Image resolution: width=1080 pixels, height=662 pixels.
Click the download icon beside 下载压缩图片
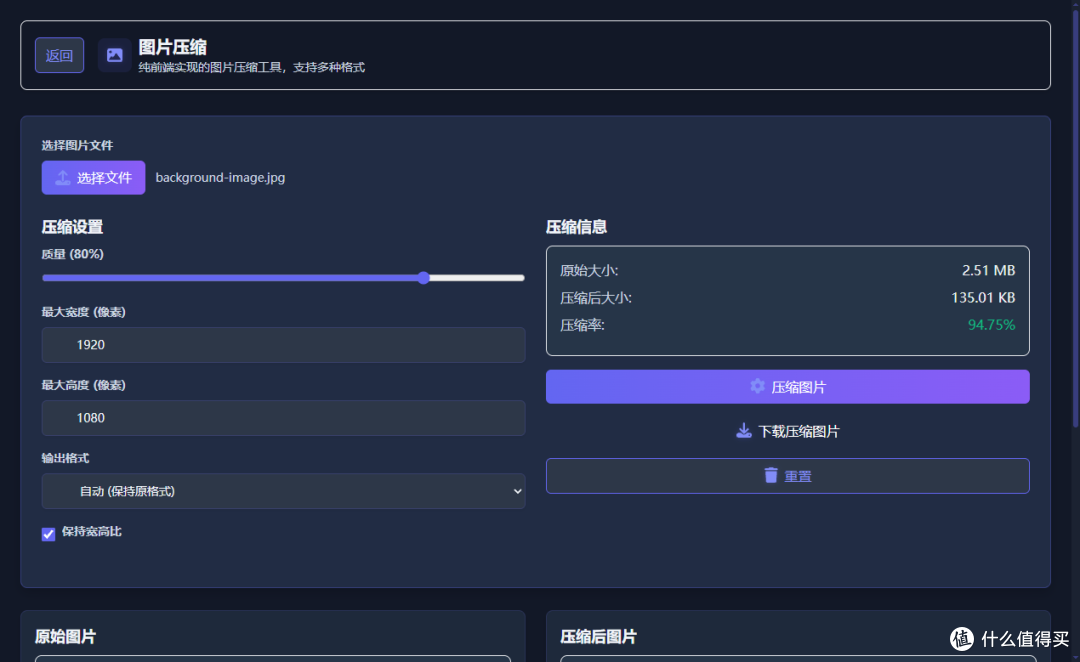[x=744, y=431]
